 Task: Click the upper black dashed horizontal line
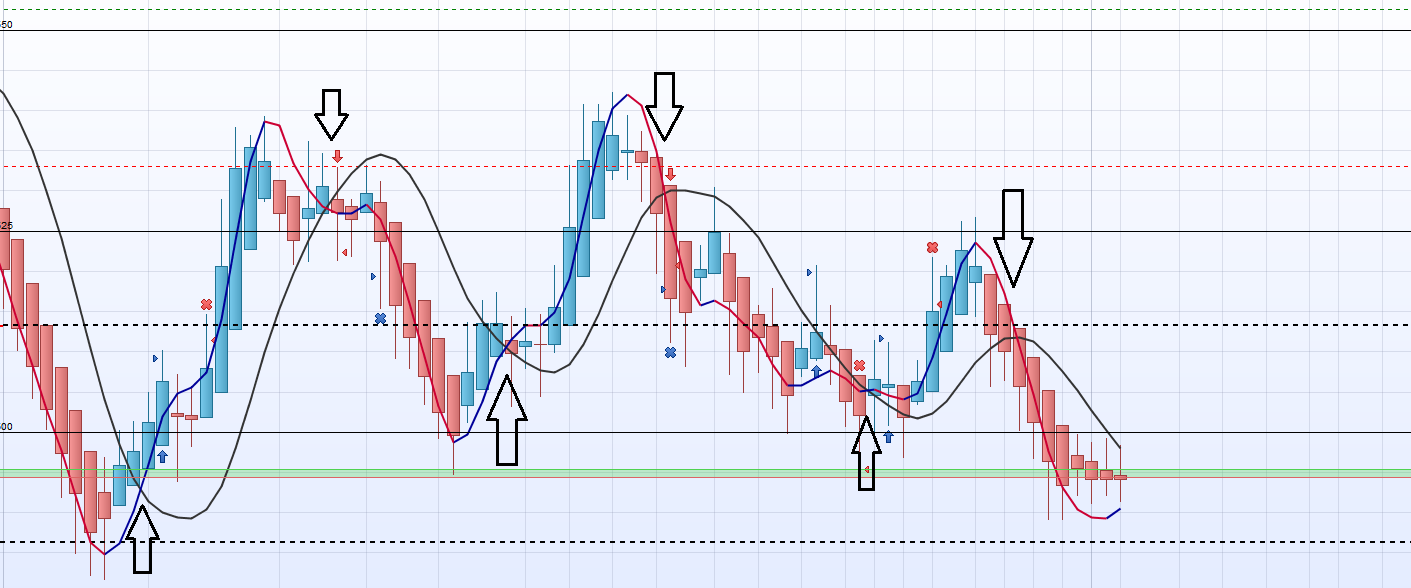(x=705, y=325)
